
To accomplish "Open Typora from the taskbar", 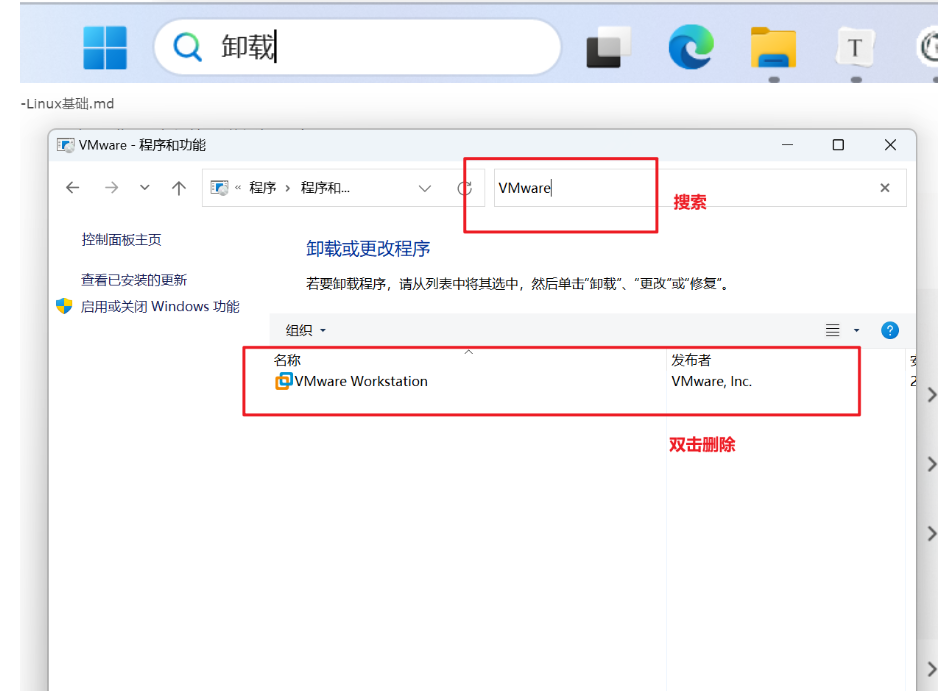I will (855, 47).
